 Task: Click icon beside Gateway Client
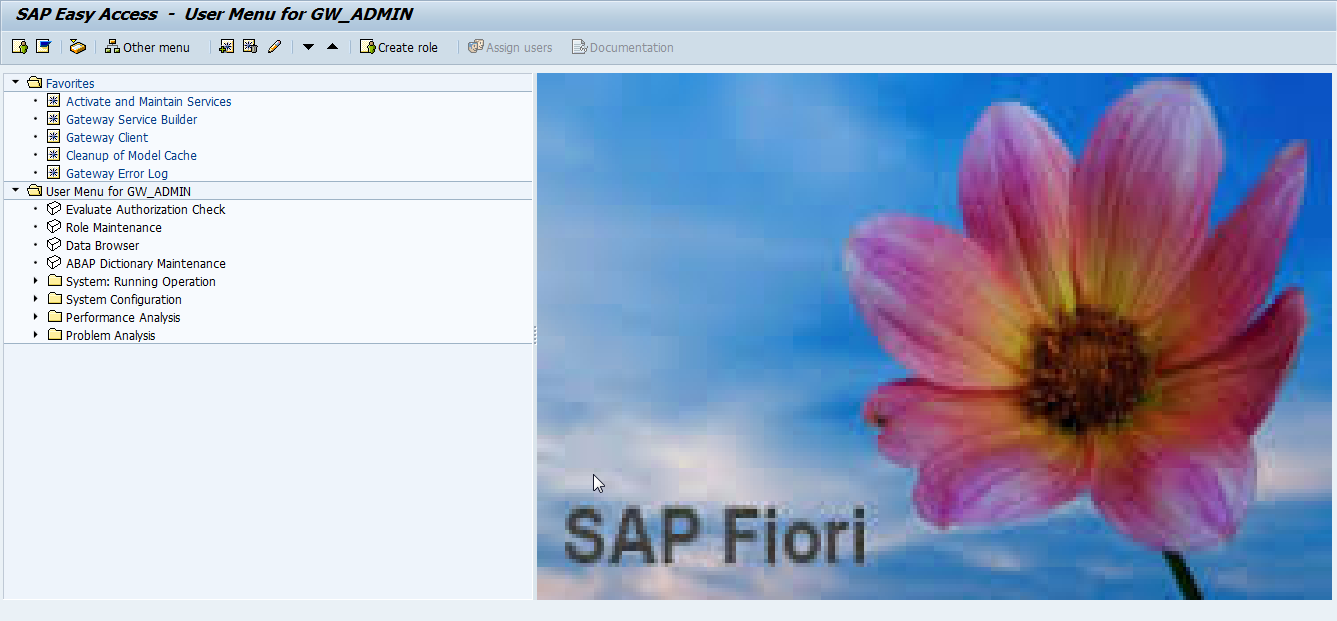coord(54,137)
